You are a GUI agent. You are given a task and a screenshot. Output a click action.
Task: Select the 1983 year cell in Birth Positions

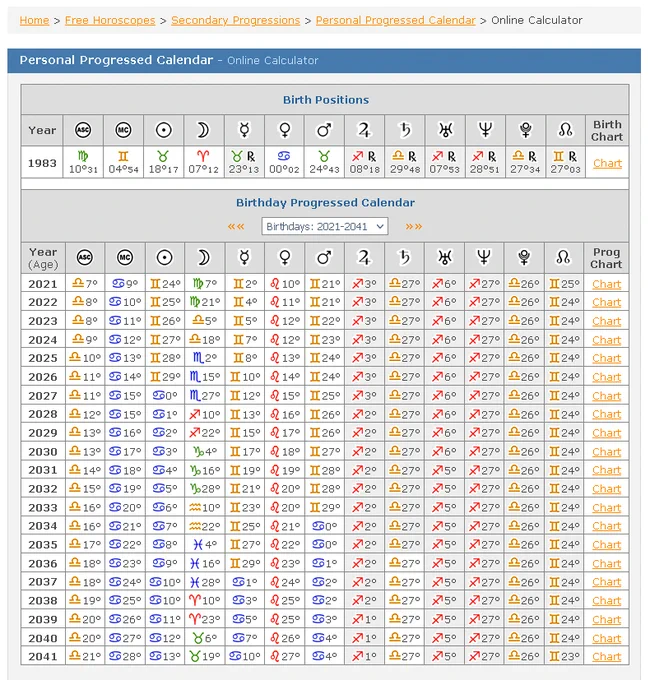[42, 162]
